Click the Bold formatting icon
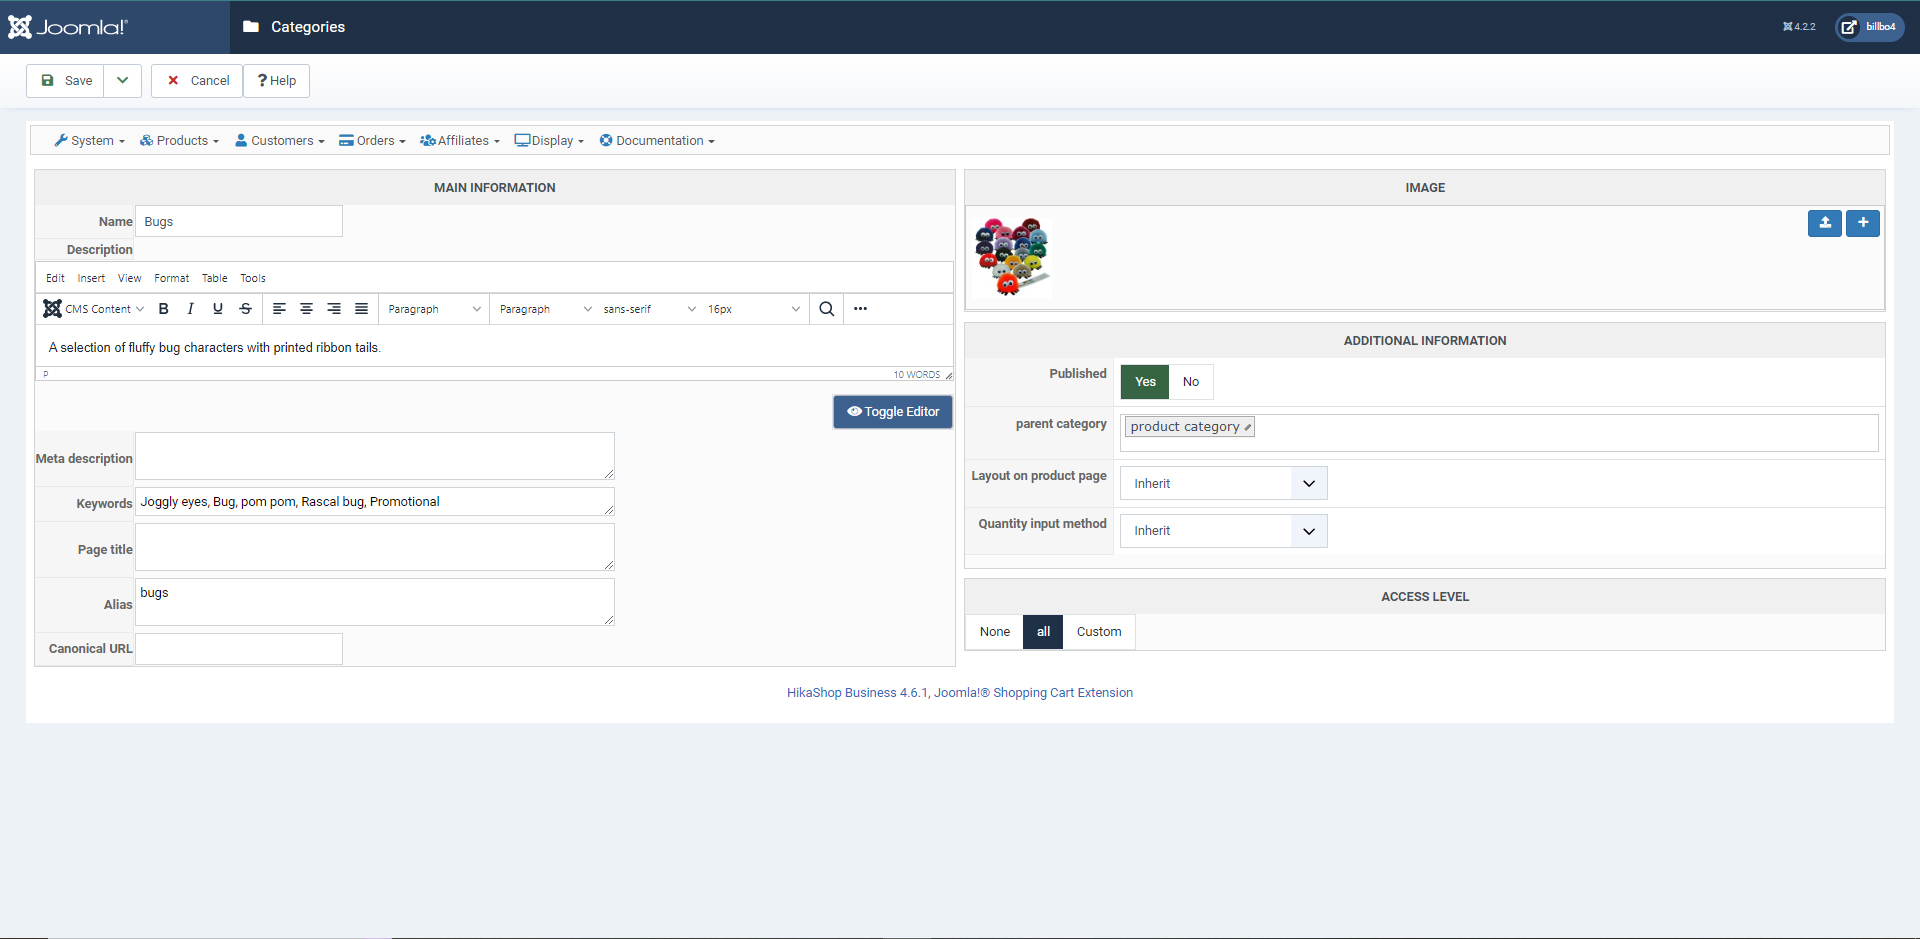This screenshot has width=1920, height=939. pyautogui.click(x=164, y=309)
